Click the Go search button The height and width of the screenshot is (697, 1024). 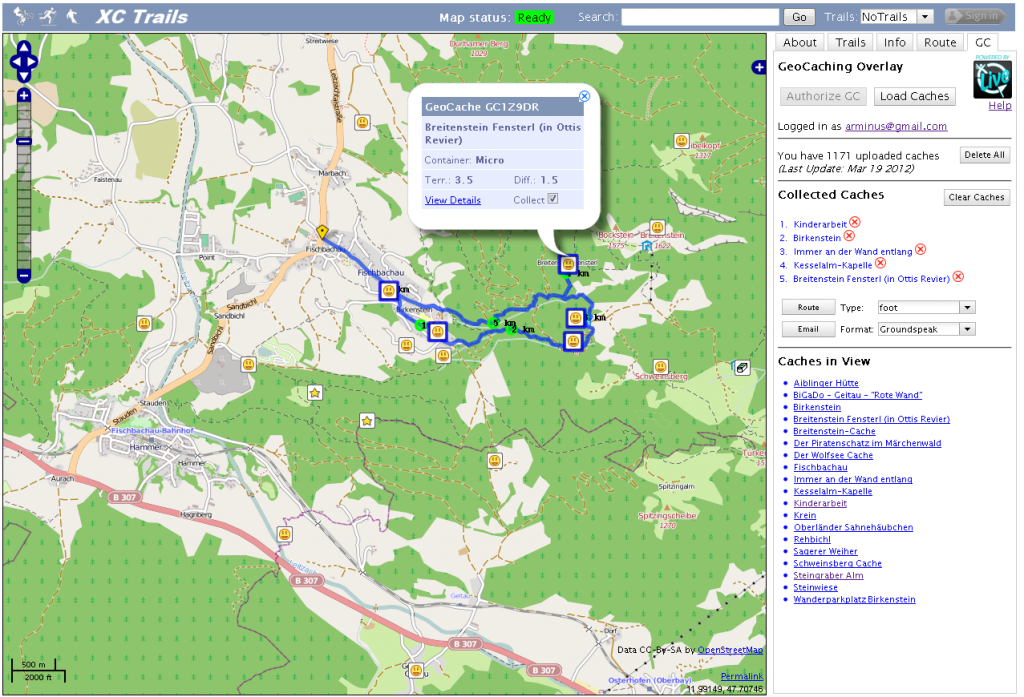point(799,17)
